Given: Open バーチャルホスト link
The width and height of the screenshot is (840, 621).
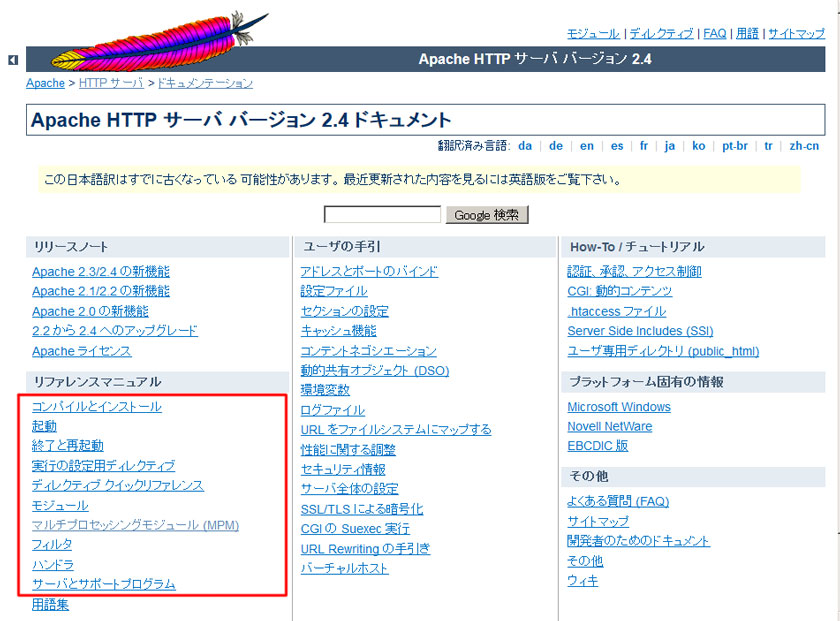Looking at the screenshot, I should coord(344,568).
